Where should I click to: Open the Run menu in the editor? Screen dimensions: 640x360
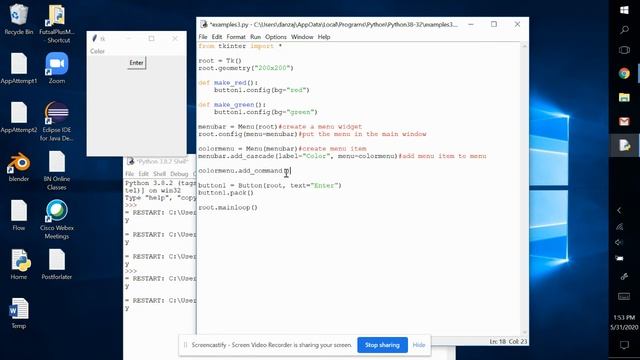256,37
